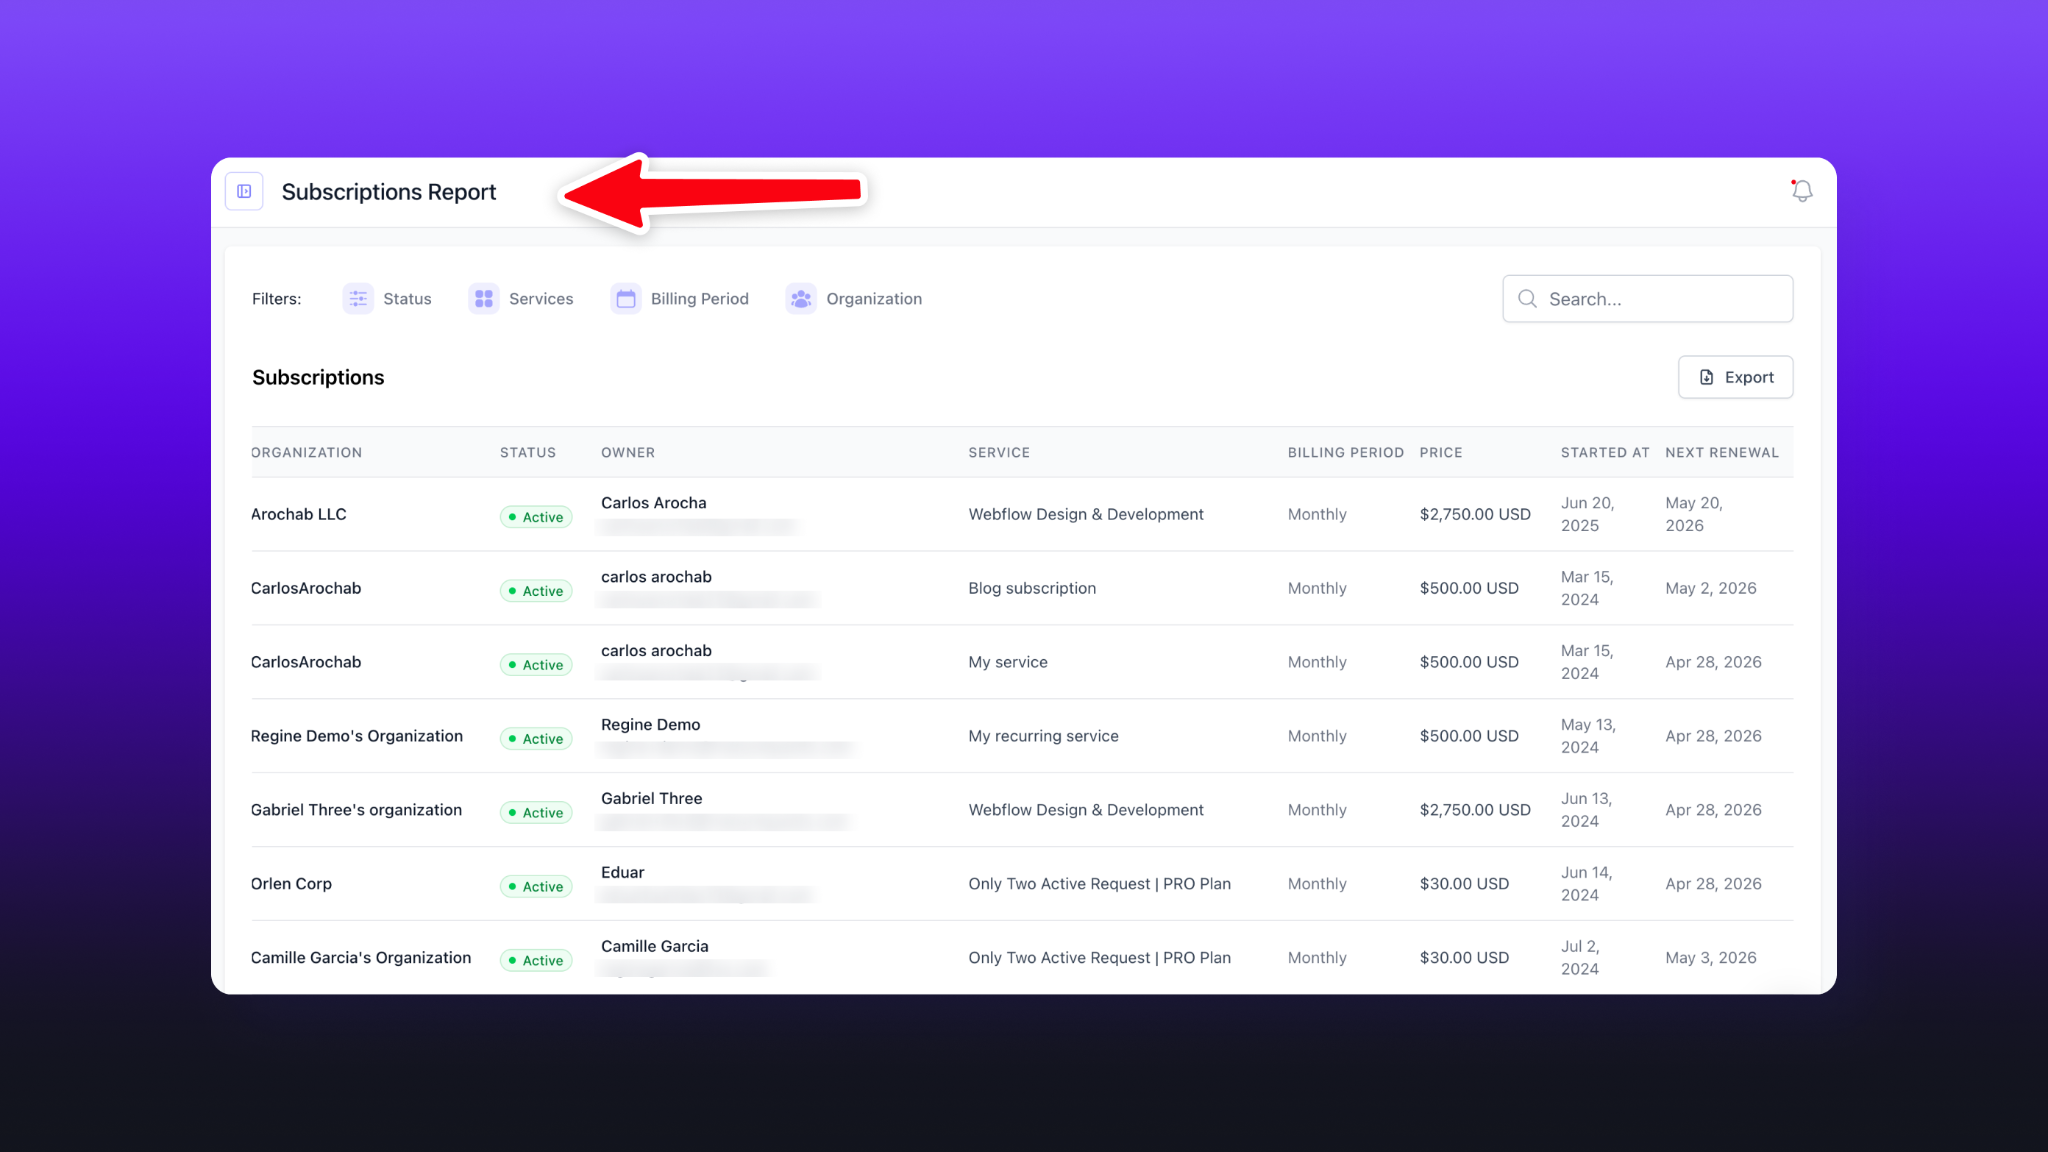Sort by the BILLING PERIOD column header
The height and width of the screenshot is (1152, 2048).
1346,452
